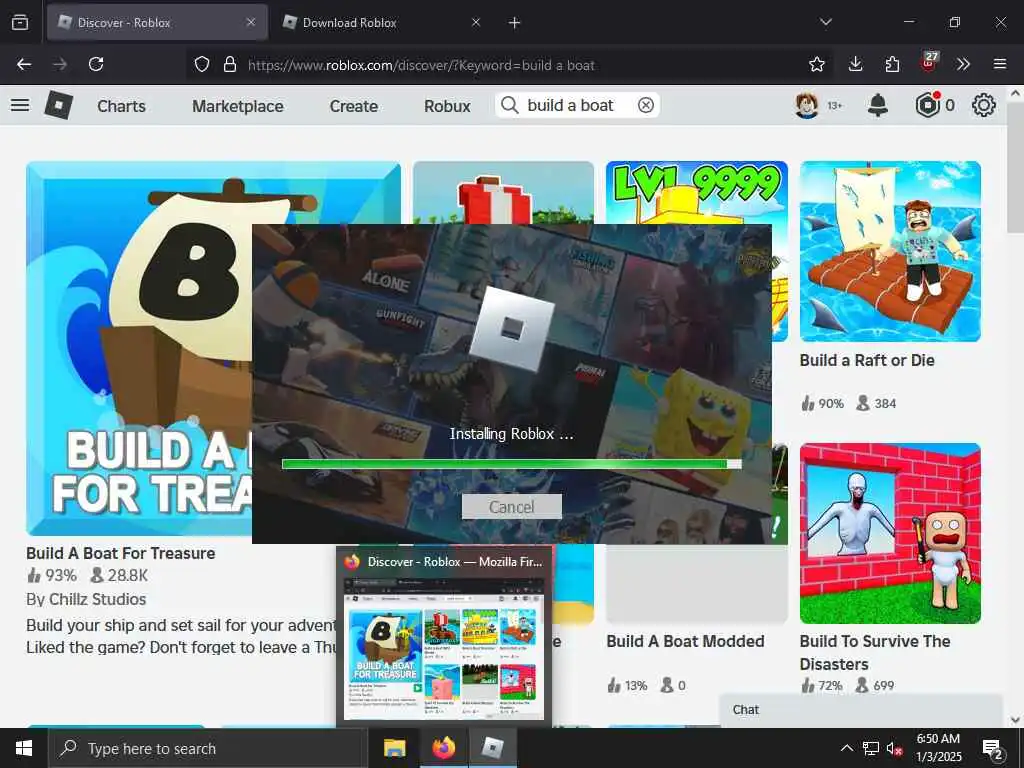
Task: Bookmark this page with the star icon
Action: 816,64
